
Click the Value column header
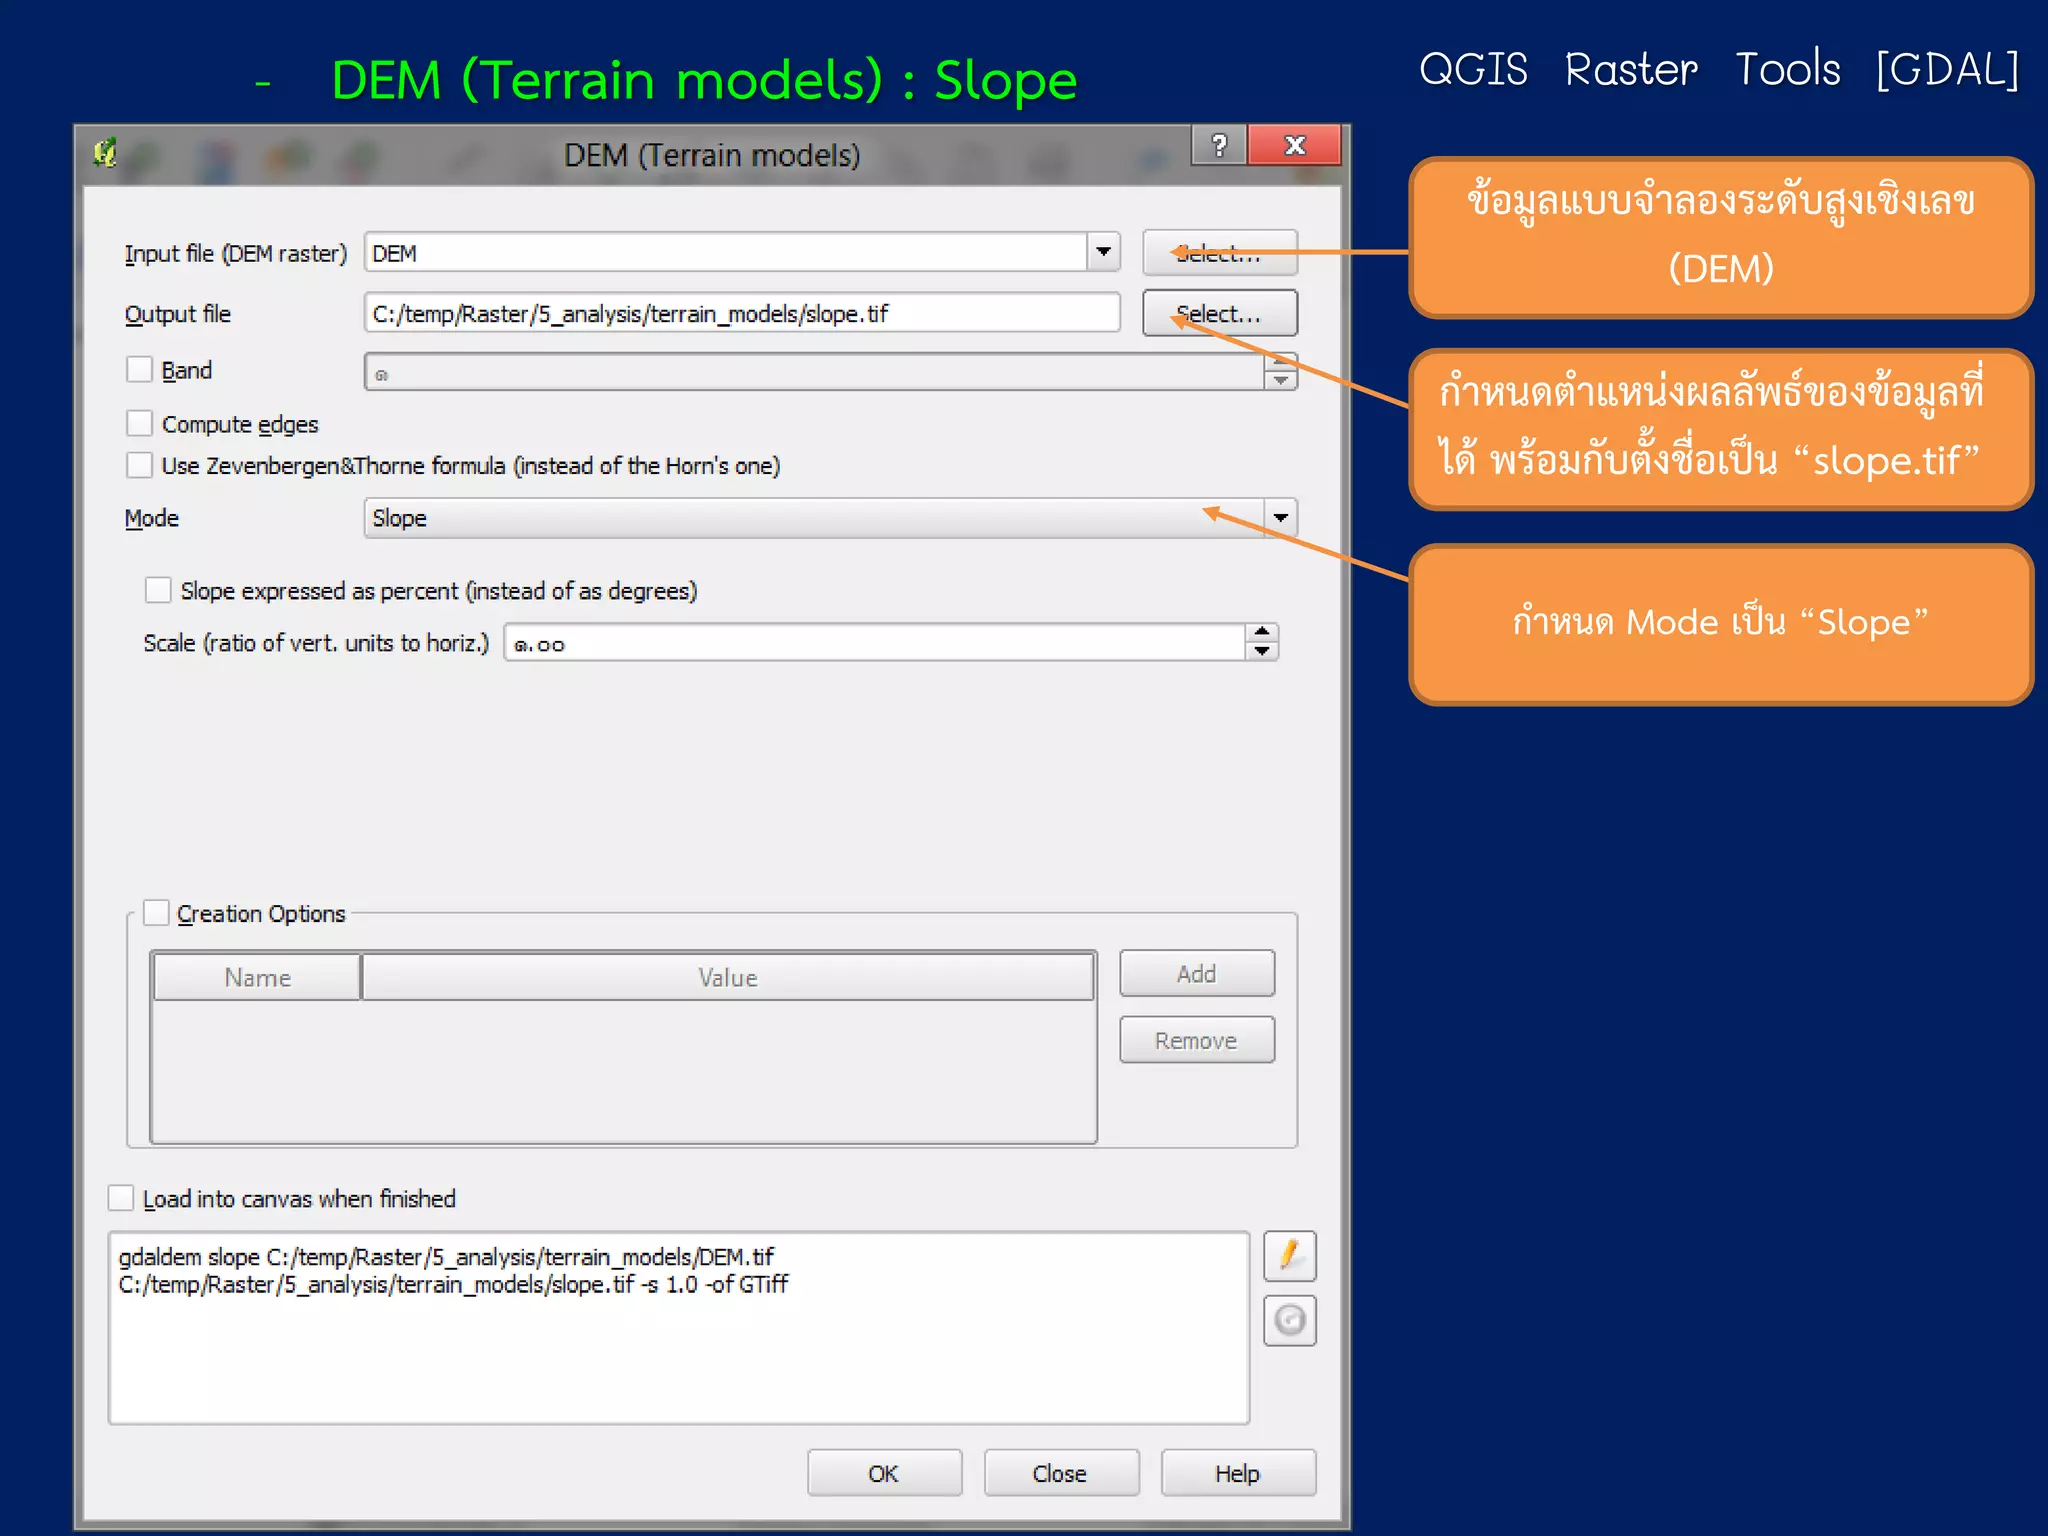coord(727,977)
